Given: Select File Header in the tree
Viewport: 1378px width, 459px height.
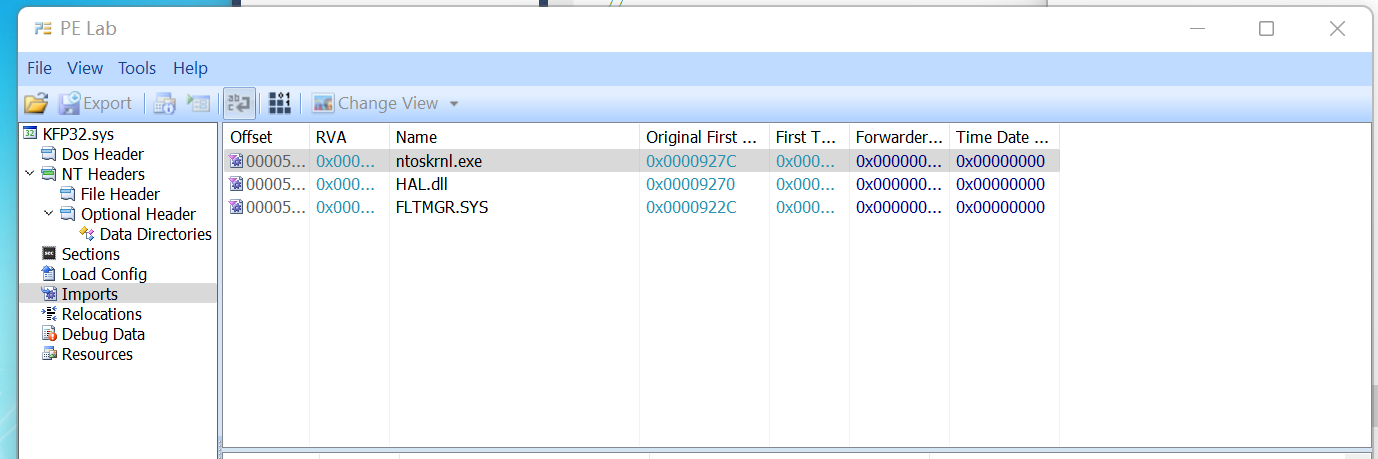Looking at the screenshot, I should coord(120,194).
